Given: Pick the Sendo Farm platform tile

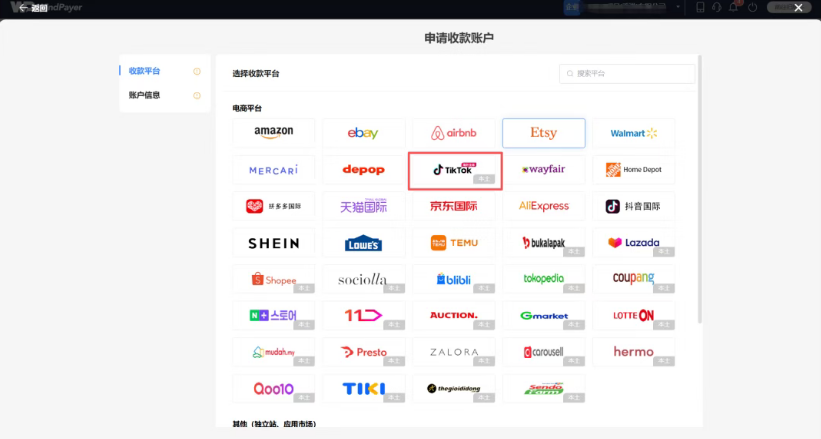Looking at the screenshot, I should pyautogui.click(x=543, y=389).
